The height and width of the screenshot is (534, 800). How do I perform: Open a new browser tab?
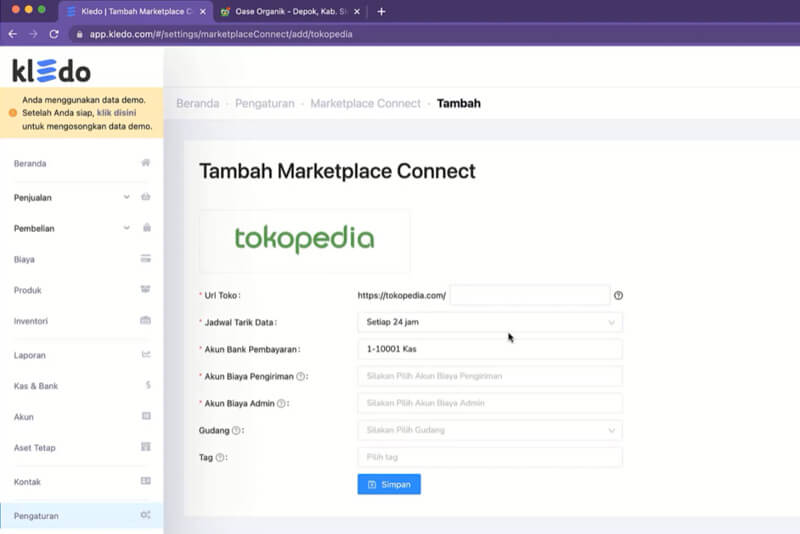click(x=381, y=11)
